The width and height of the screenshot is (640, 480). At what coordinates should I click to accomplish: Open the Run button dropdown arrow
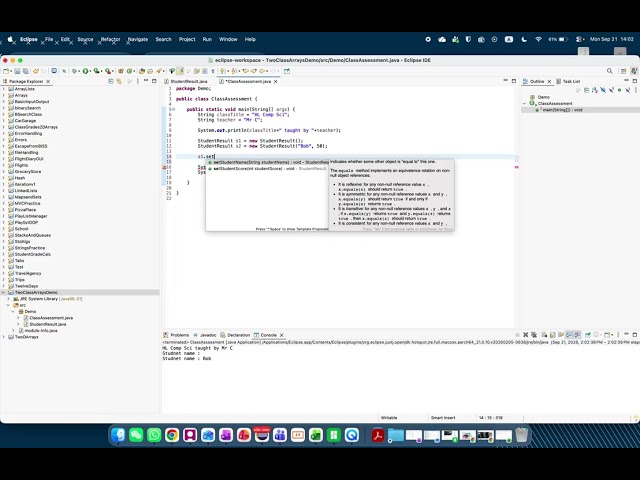90,71
